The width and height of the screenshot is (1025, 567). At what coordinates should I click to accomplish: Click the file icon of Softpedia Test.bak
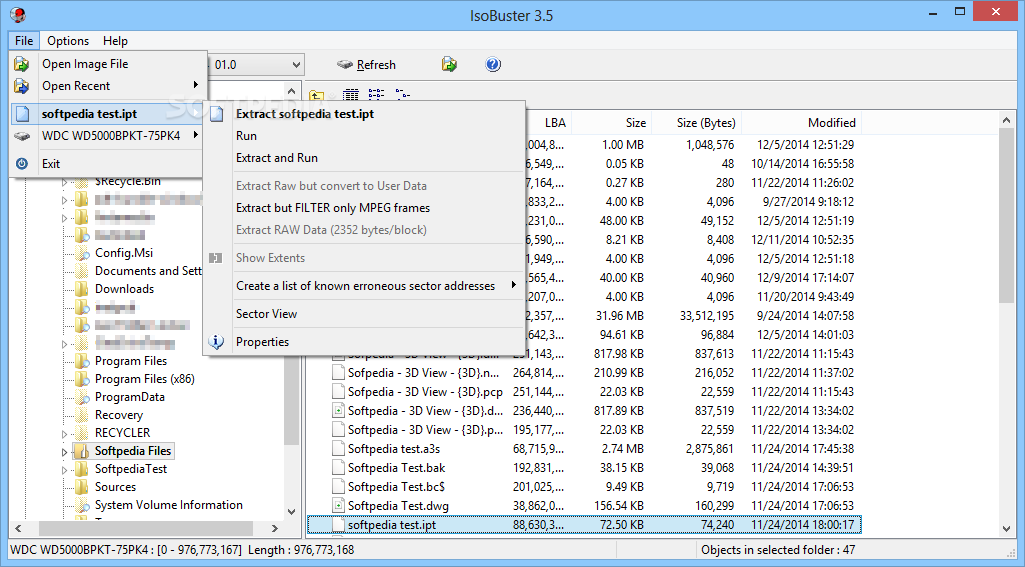tap(338, 468)
